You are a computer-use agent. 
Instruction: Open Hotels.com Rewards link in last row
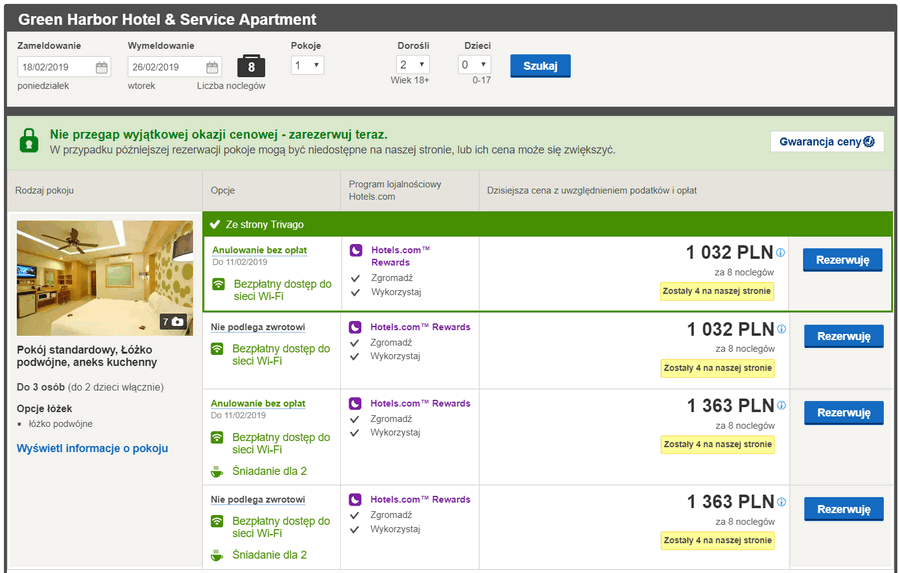click(420, 500)
